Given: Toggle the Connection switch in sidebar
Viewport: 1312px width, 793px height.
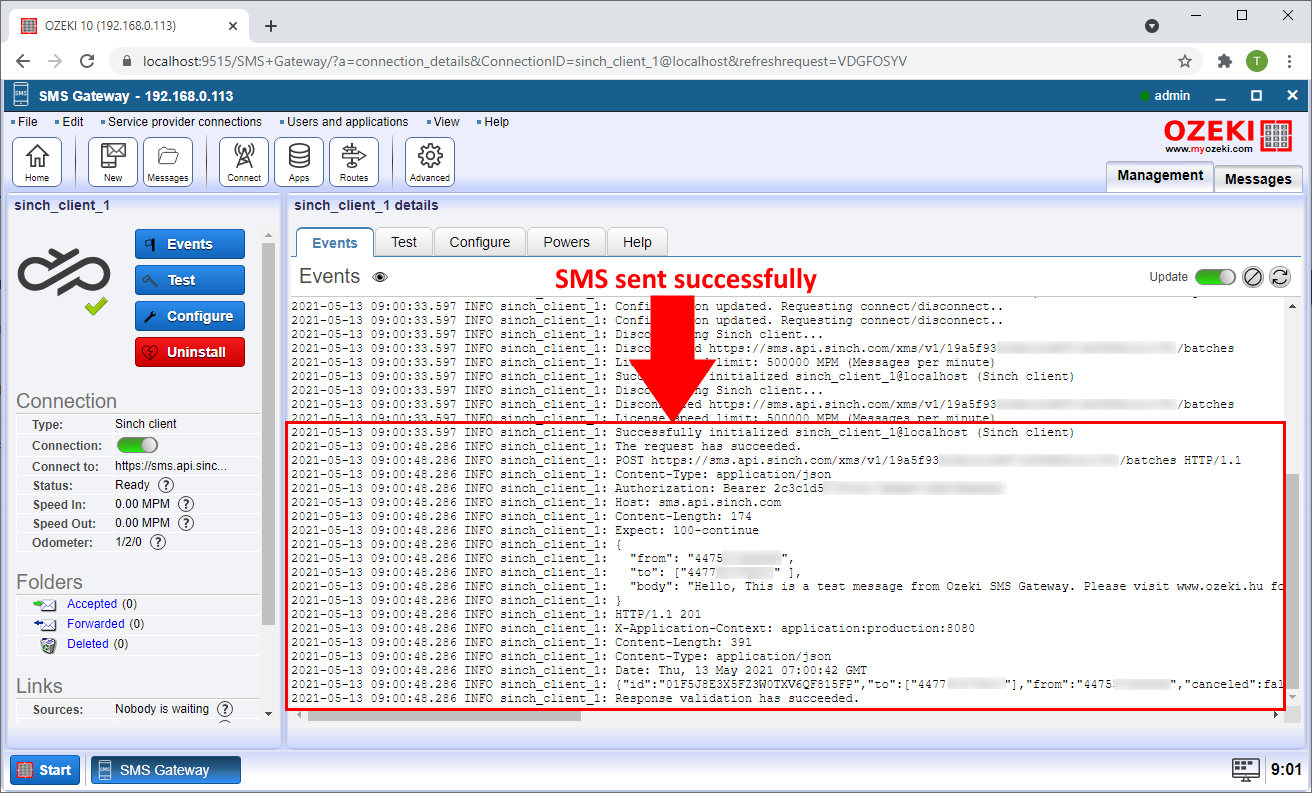Looking at the screenshot, I should (137, 445).
